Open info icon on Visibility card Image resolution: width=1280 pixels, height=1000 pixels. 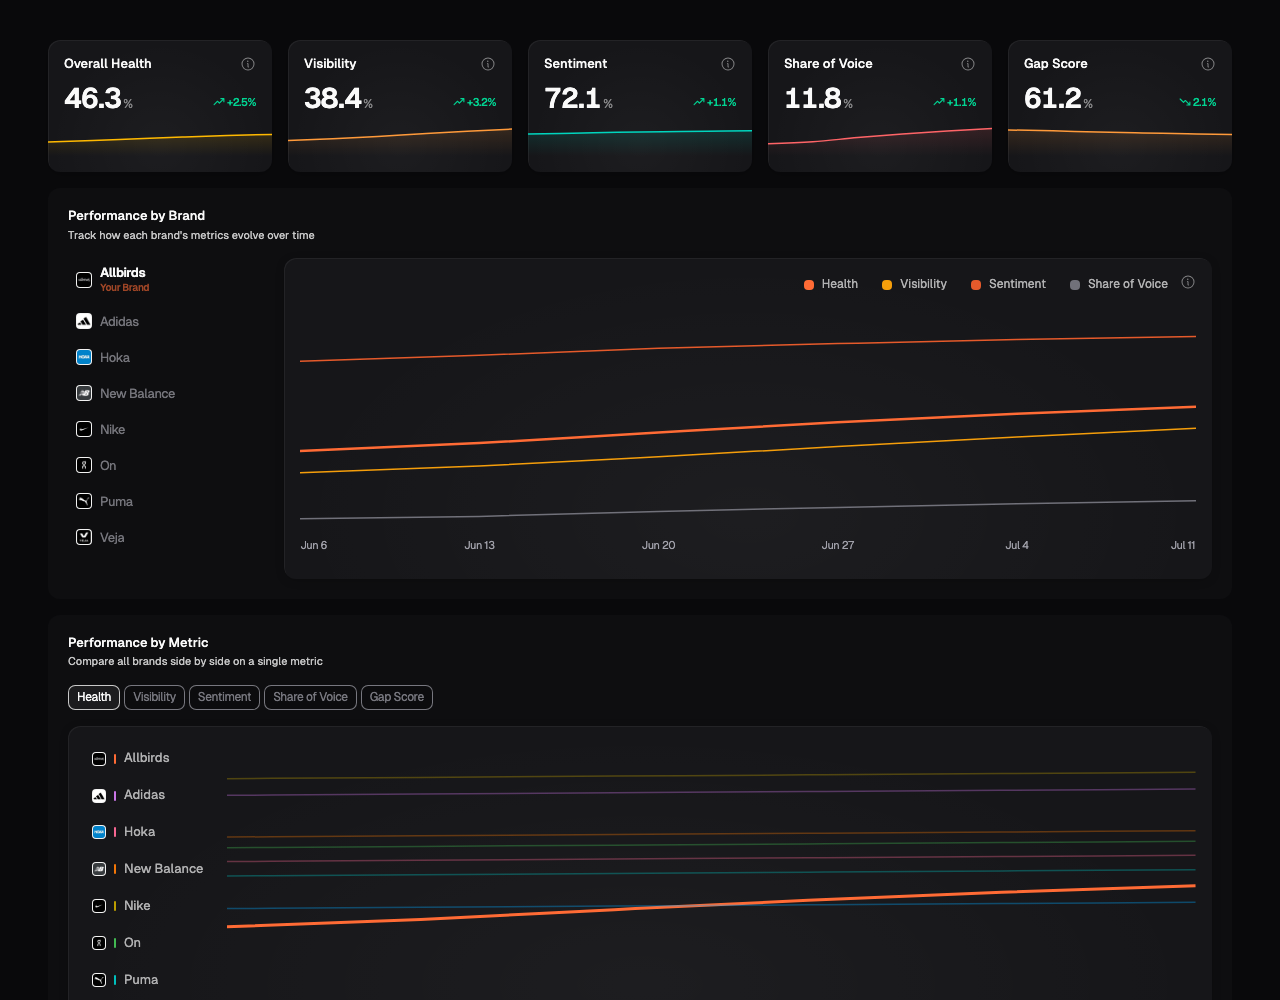click(488, 64)
